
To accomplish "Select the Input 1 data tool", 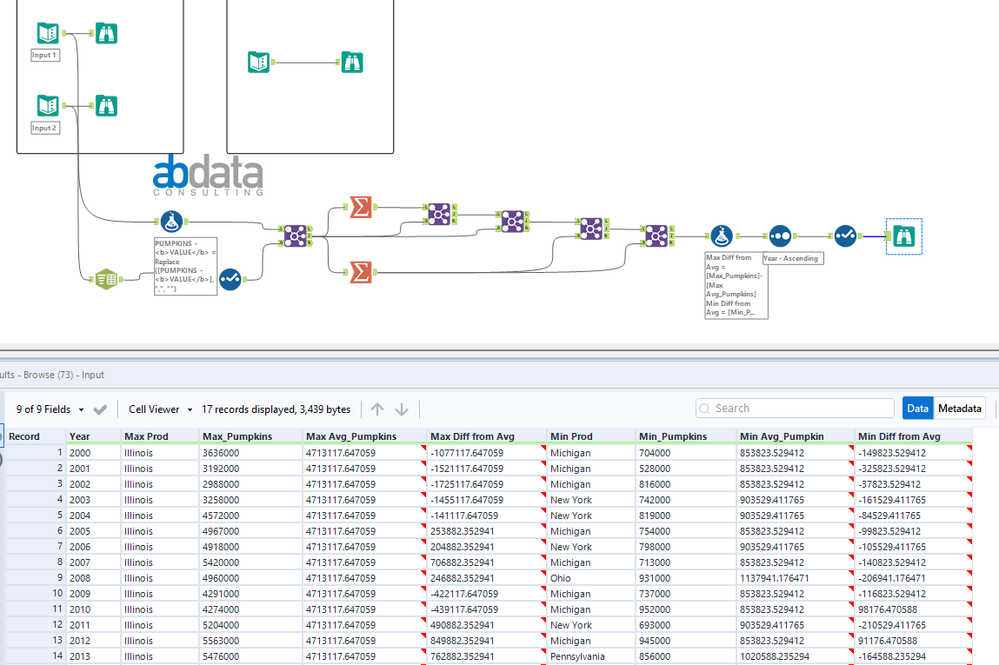I will [48, 33].
